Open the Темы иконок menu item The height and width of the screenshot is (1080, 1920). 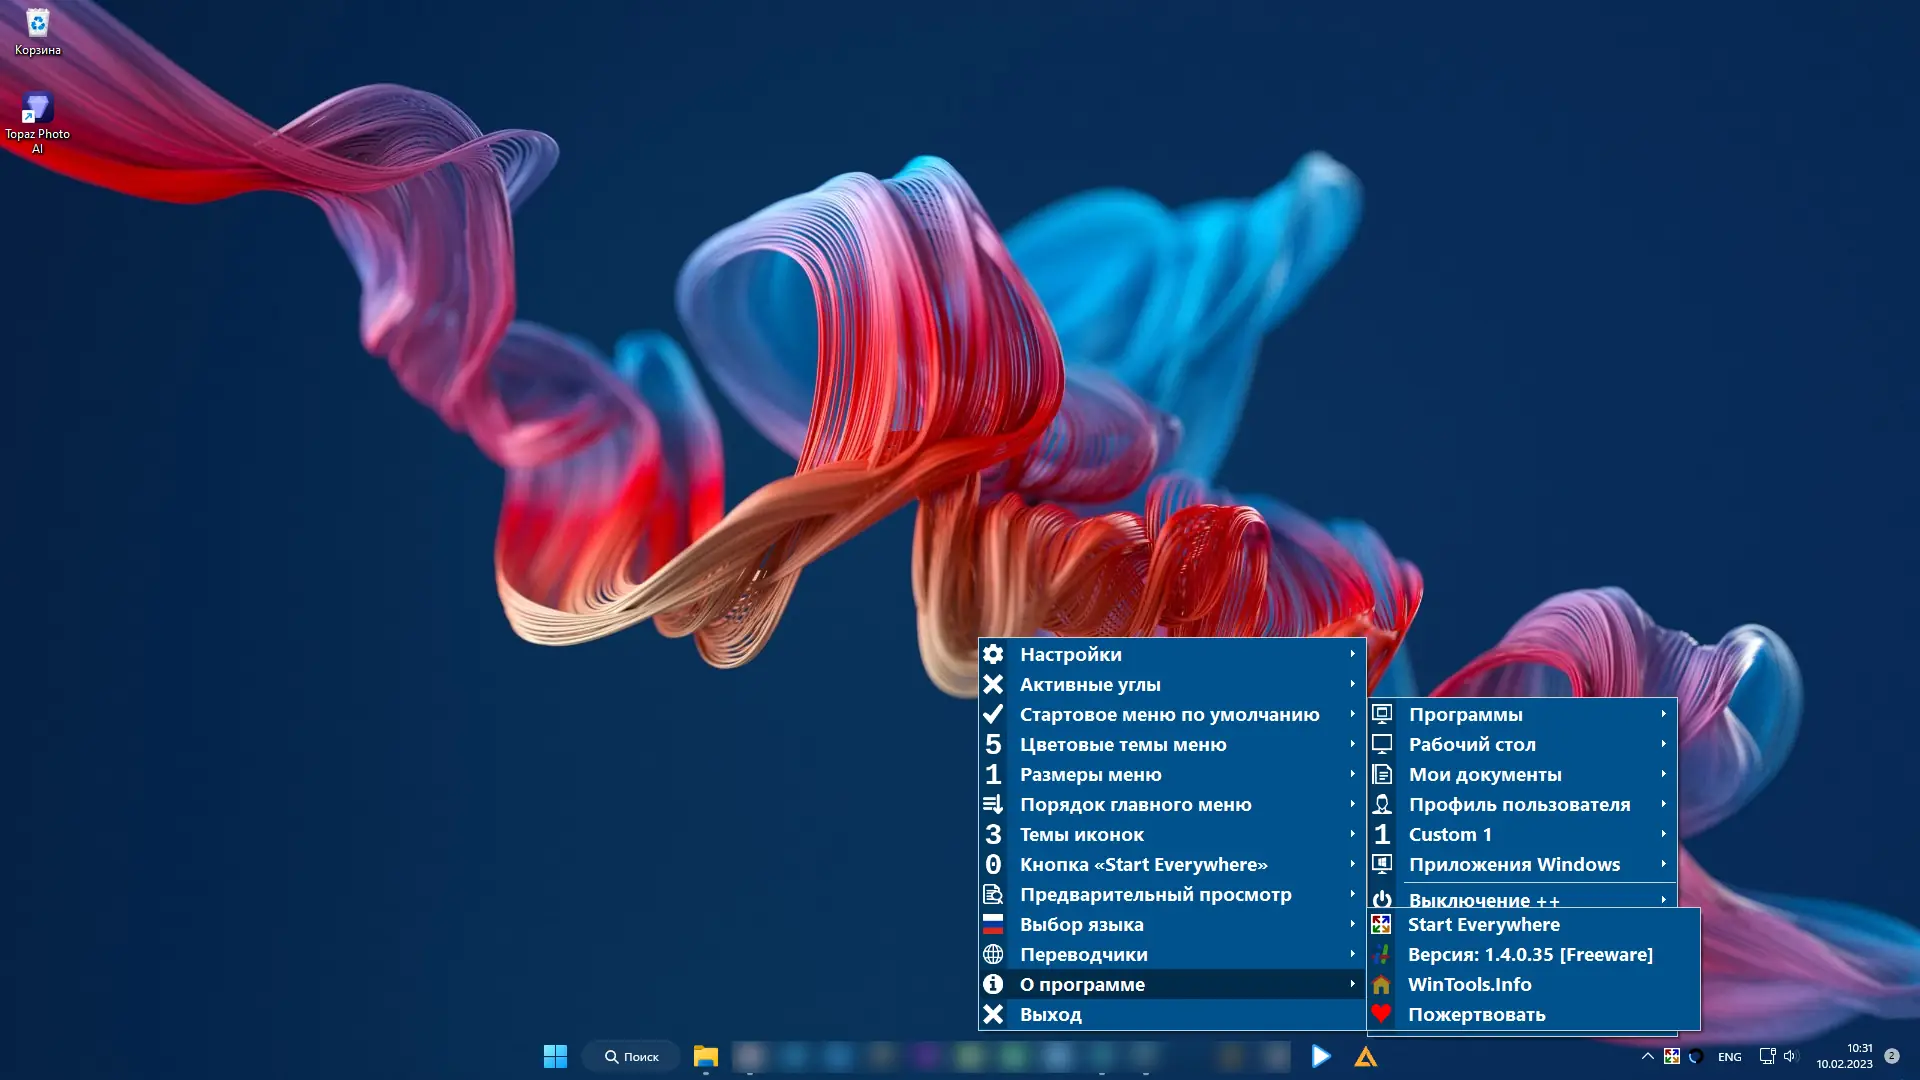pos(1081,835)
